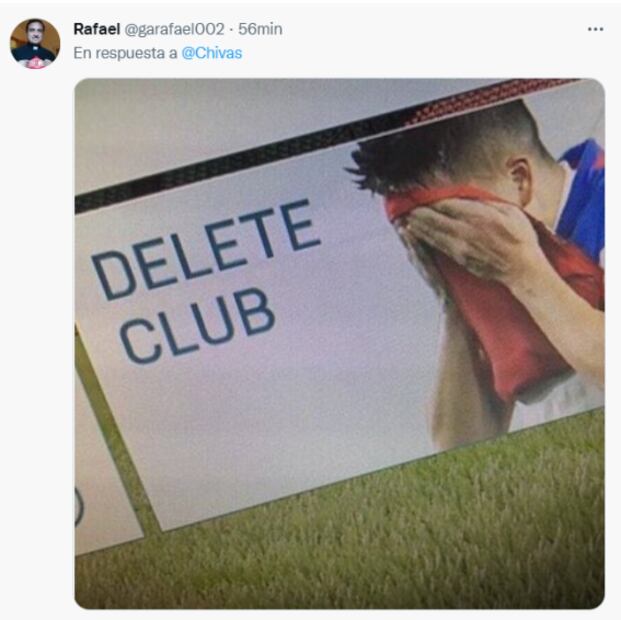Click the player's ear in the photo

(521, 180)
